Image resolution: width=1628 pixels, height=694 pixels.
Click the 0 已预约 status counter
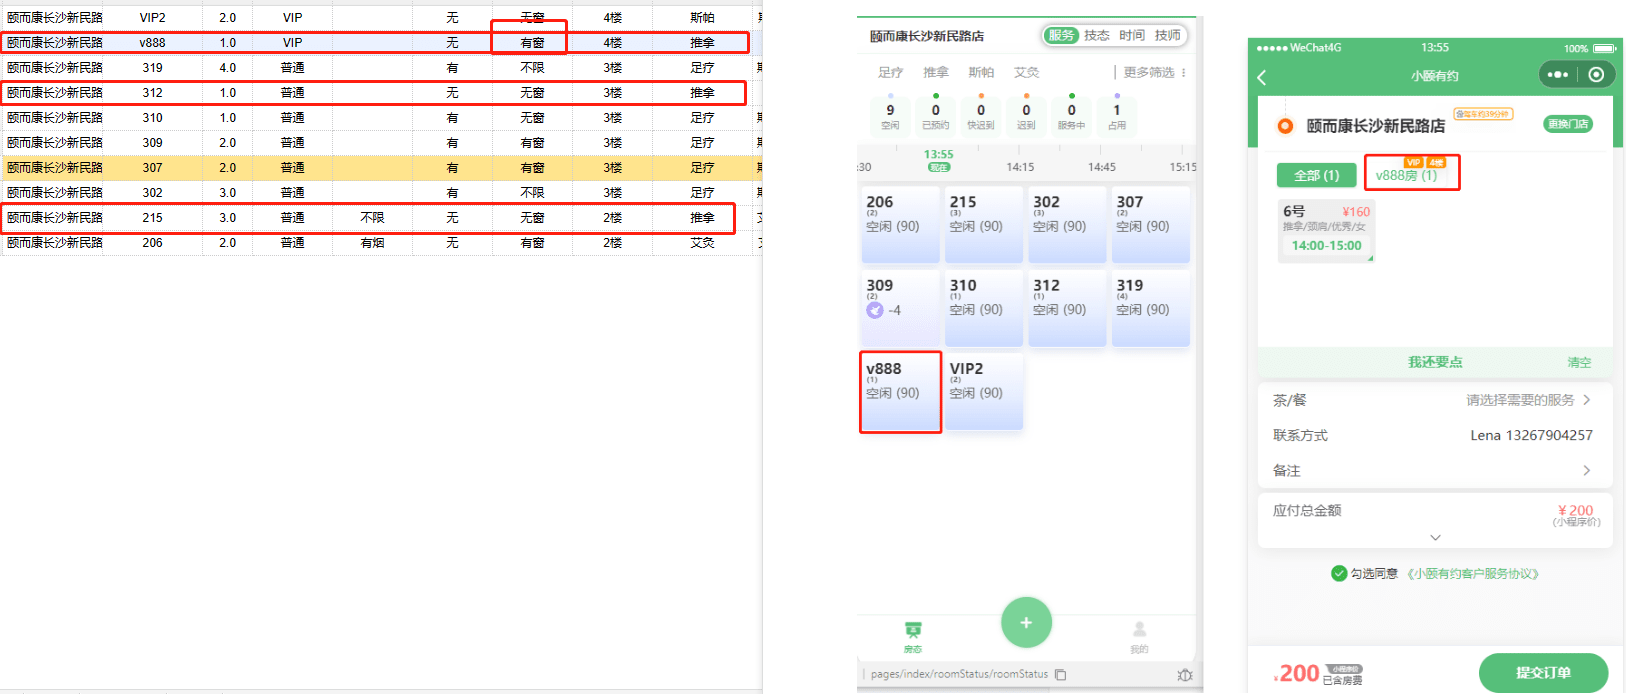pos(936,115)
